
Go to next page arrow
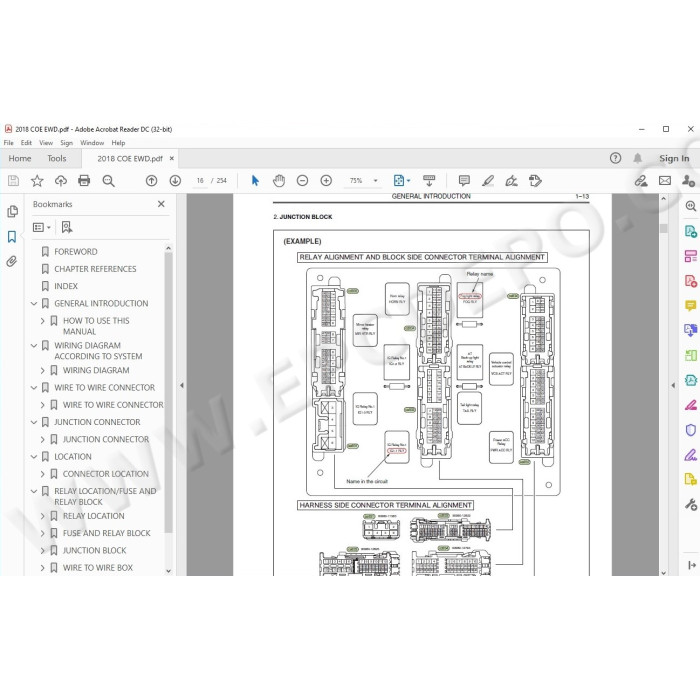[x=175, y=181]
